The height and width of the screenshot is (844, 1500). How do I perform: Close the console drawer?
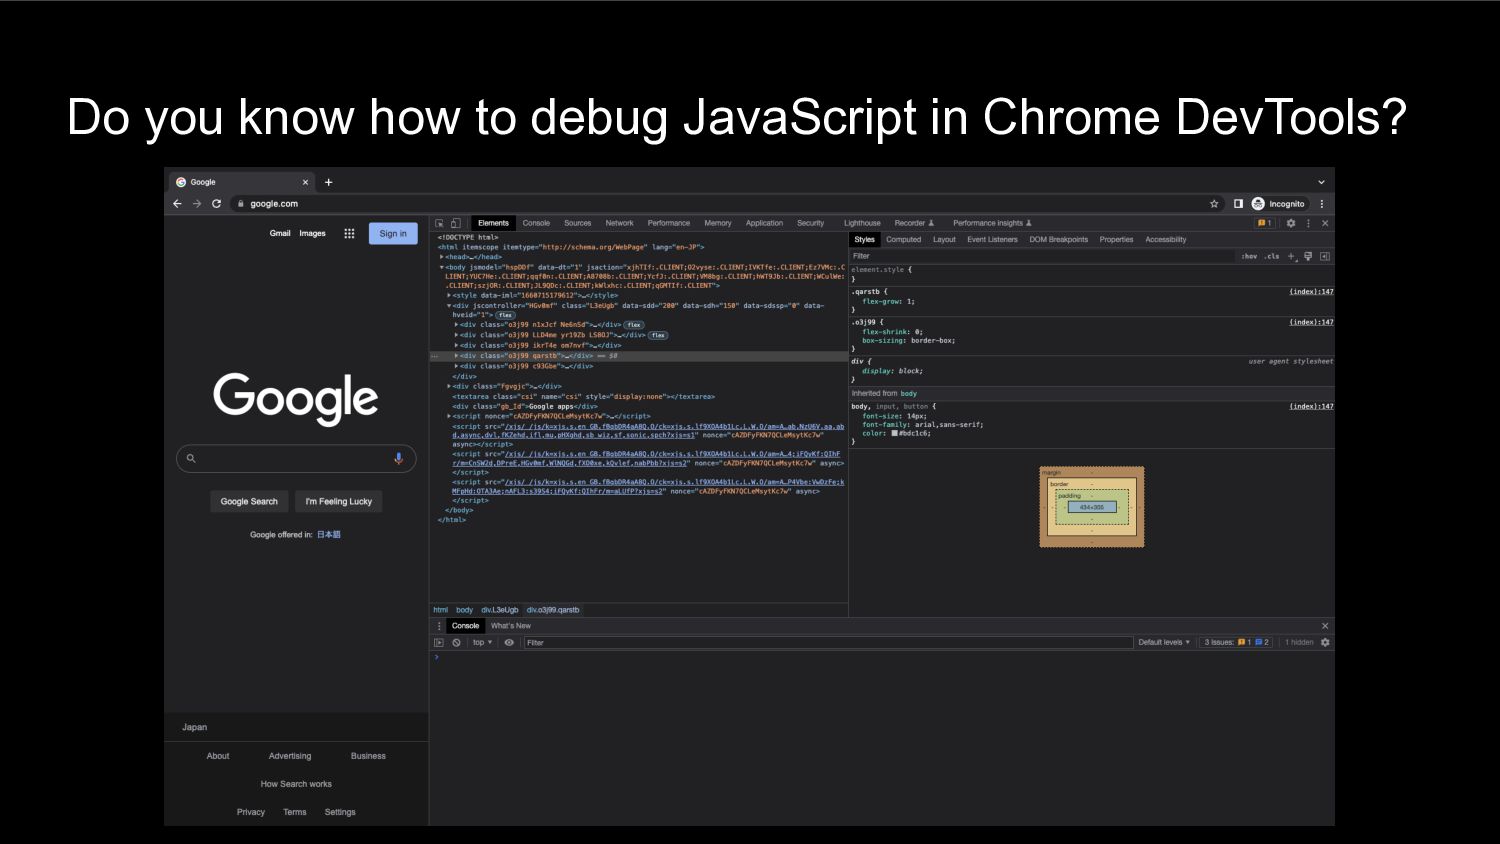[1325, 626]
